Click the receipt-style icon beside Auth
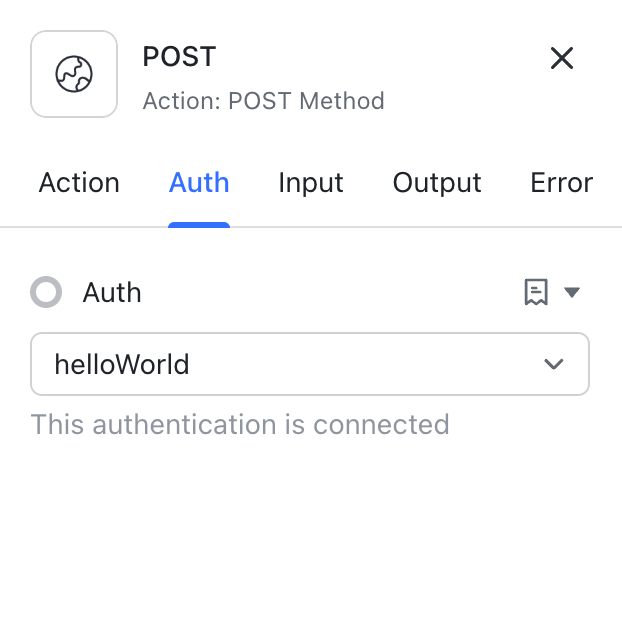This screenshot has width=622, height=640. tap(536, 292)
